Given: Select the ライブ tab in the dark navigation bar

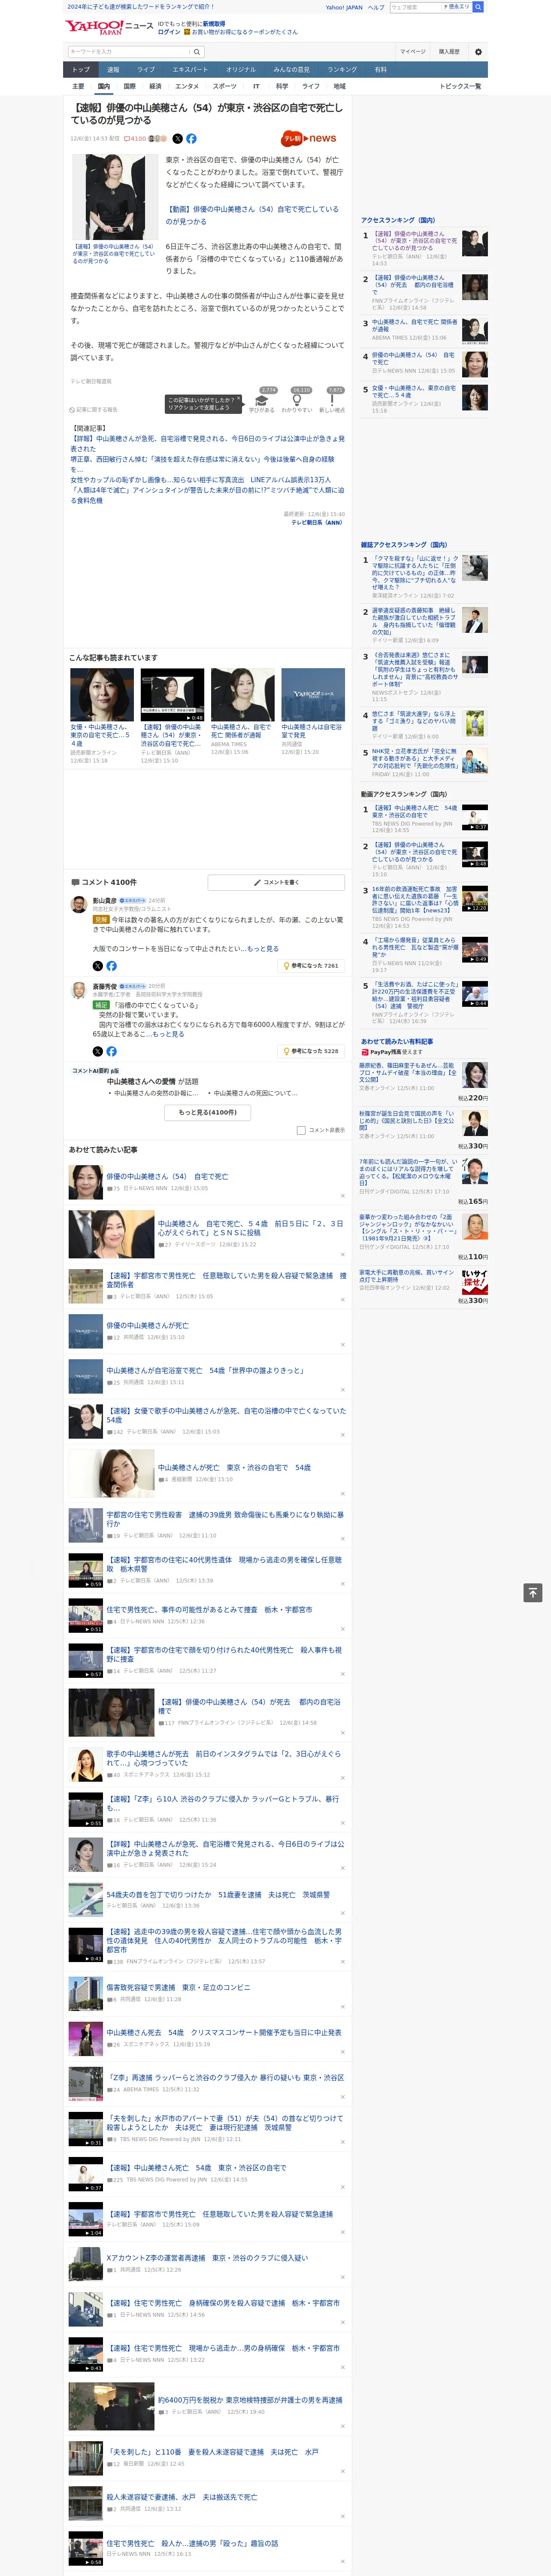Looking at the screenshot, I should pos(146,70).
